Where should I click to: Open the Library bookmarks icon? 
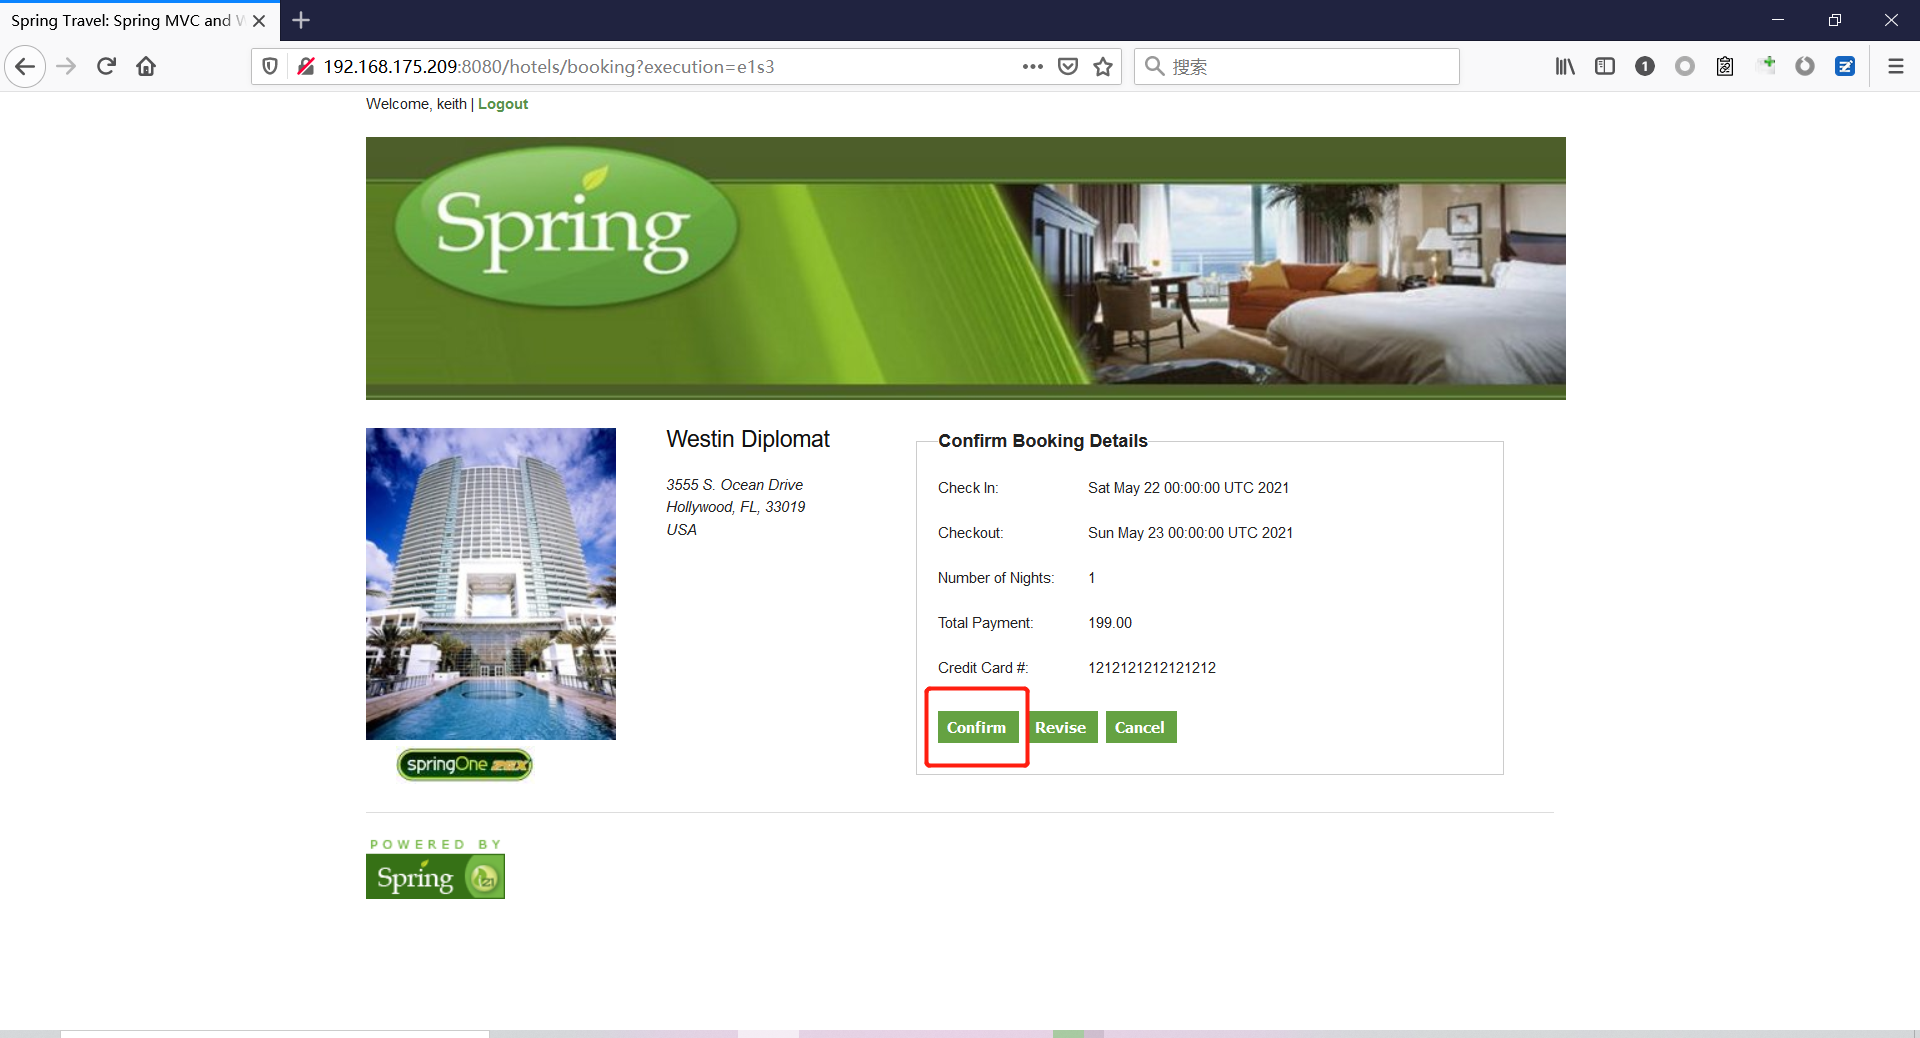click(x=1565, y=67)
